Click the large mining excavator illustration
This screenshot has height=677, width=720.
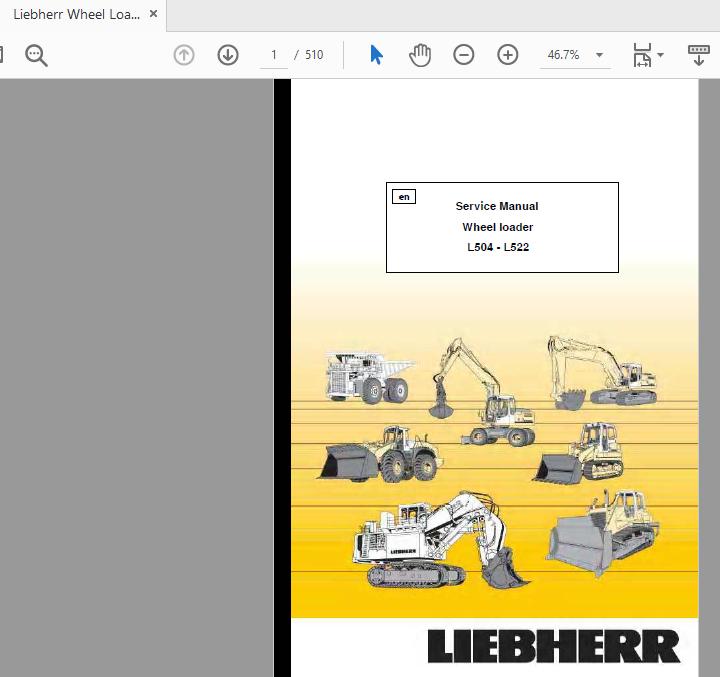coord(440,541)
